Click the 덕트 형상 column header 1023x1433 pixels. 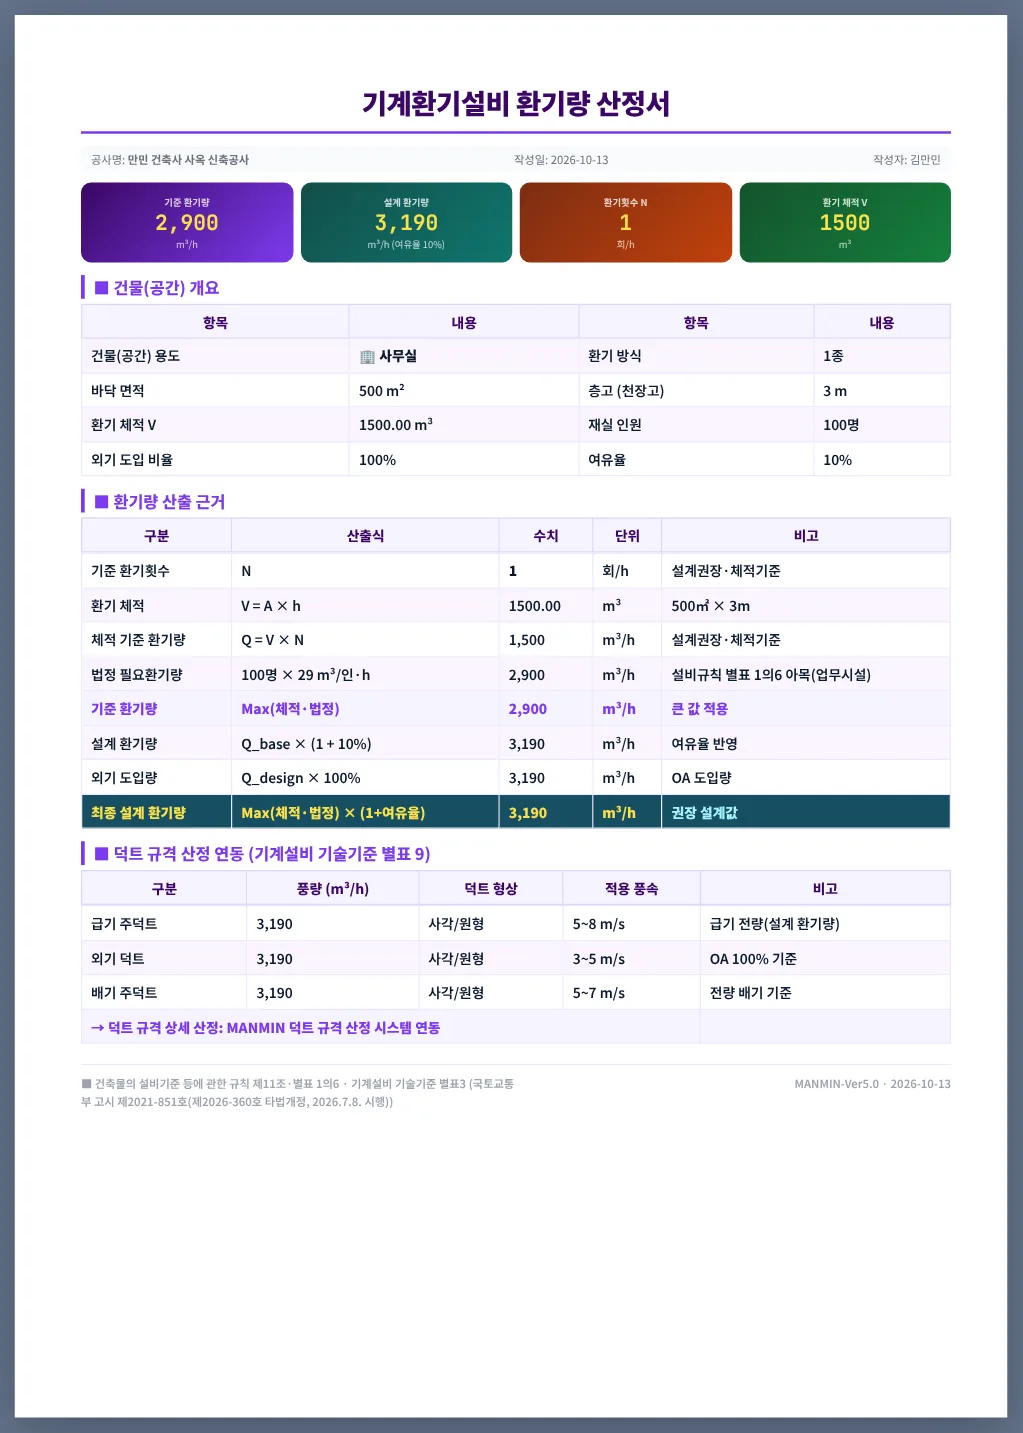tap(491, 889)
